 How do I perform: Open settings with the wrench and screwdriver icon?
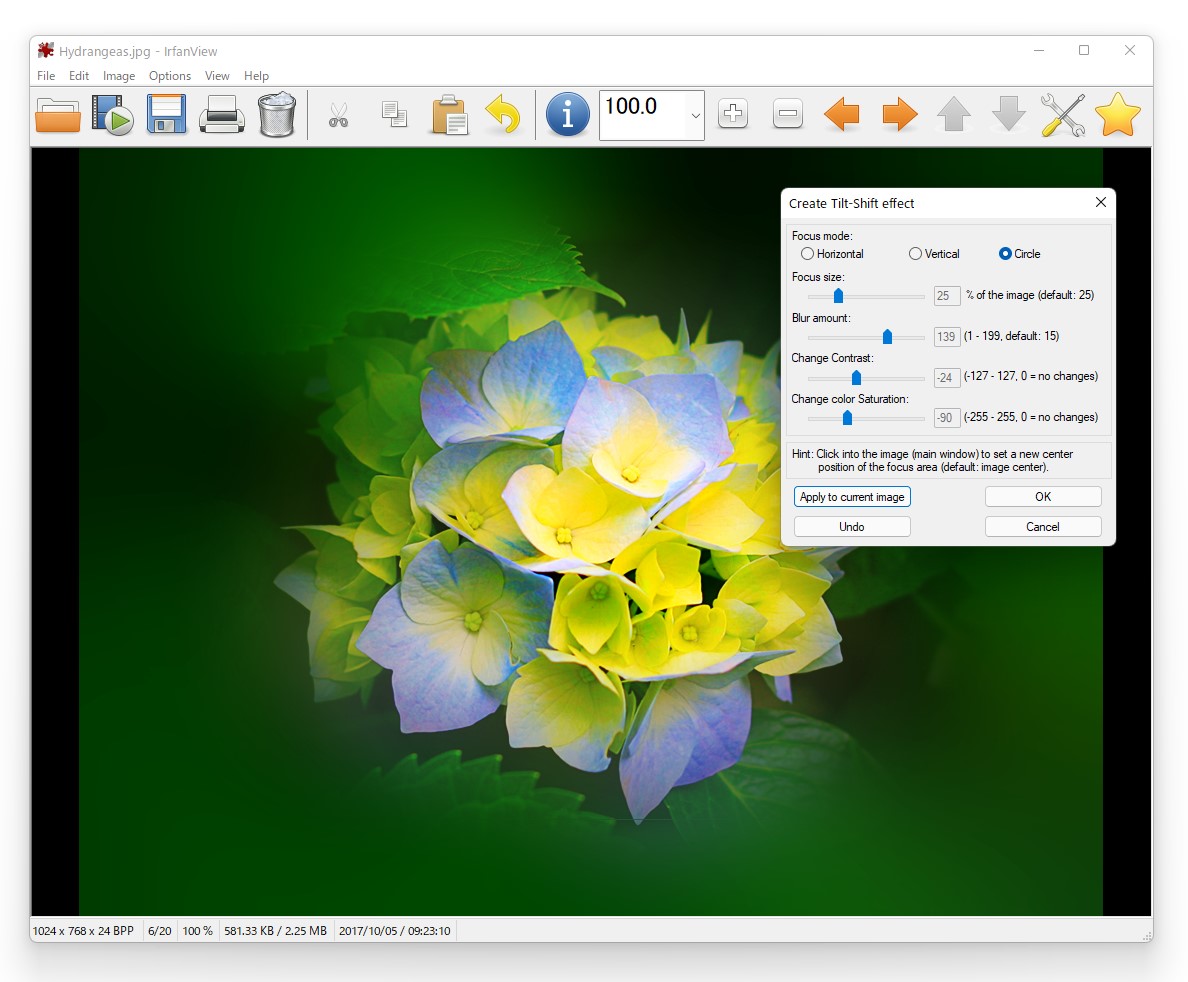tap(1063, 115)
